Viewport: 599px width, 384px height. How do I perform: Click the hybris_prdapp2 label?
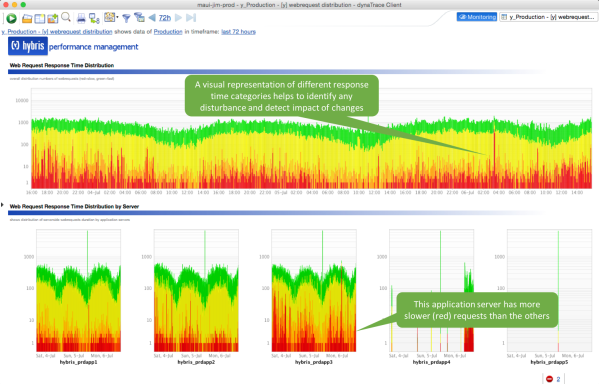click(196, 362)
